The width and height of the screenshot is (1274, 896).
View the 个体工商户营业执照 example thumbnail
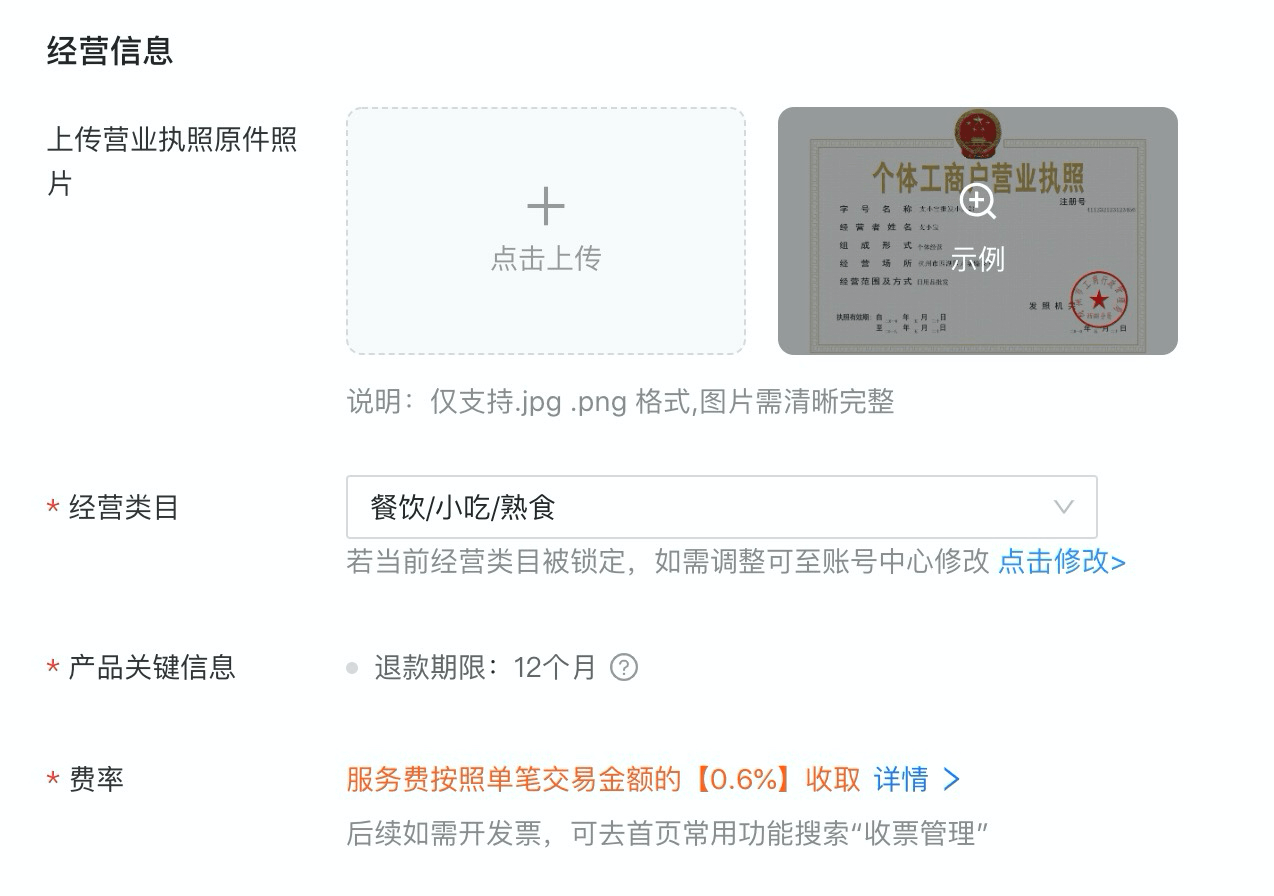click(978, 231)
